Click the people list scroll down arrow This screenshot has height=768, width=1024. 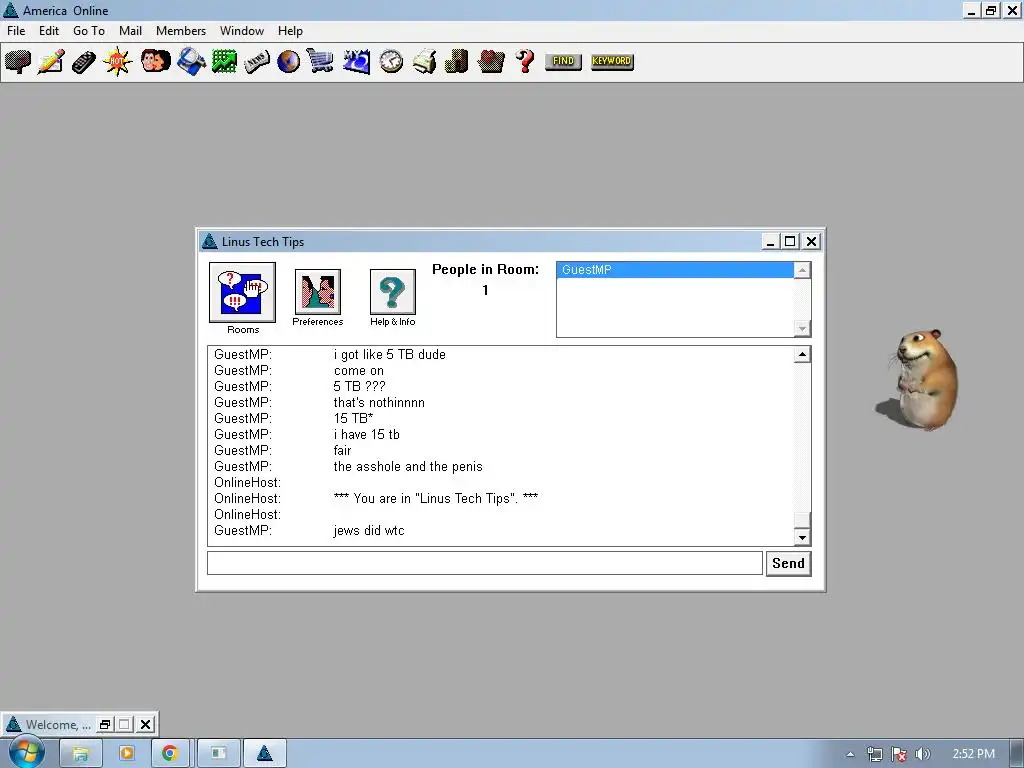802,328
